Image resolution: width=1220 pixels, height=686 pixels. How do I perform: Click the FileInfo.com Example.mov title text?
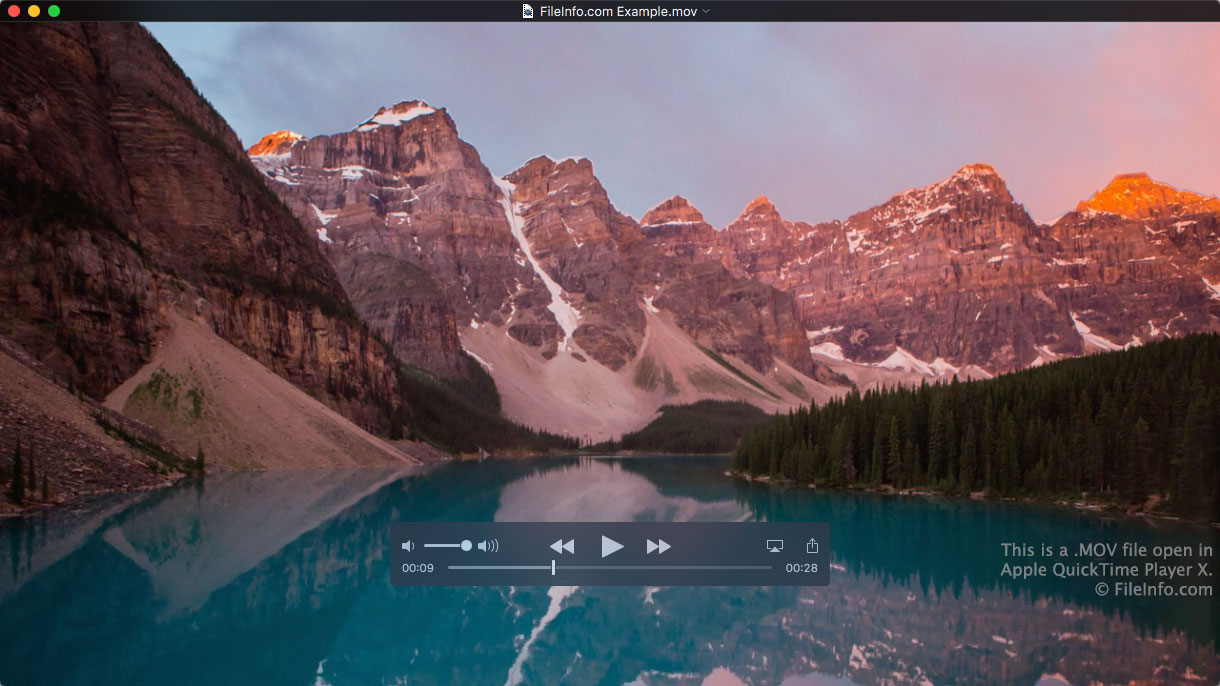pyautogui.click(x=617, y=11)
